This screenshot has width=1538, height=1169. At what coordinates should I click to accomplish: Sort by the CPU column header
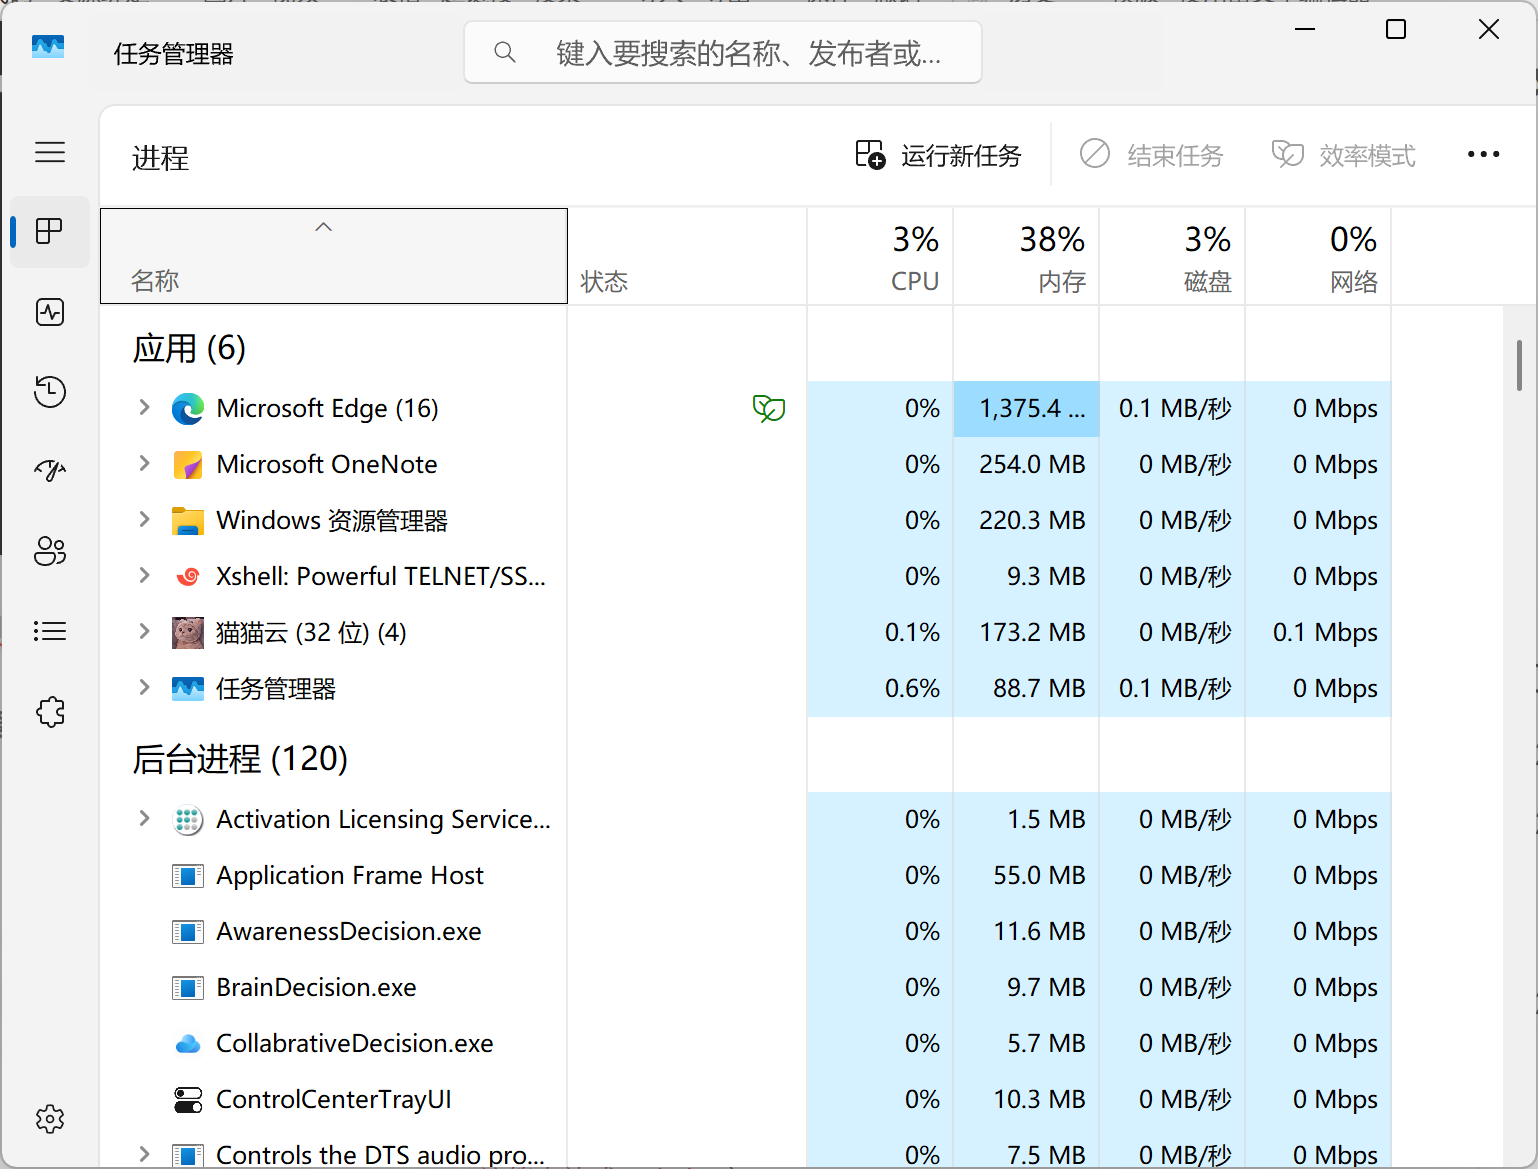click(x=880, y=256)
